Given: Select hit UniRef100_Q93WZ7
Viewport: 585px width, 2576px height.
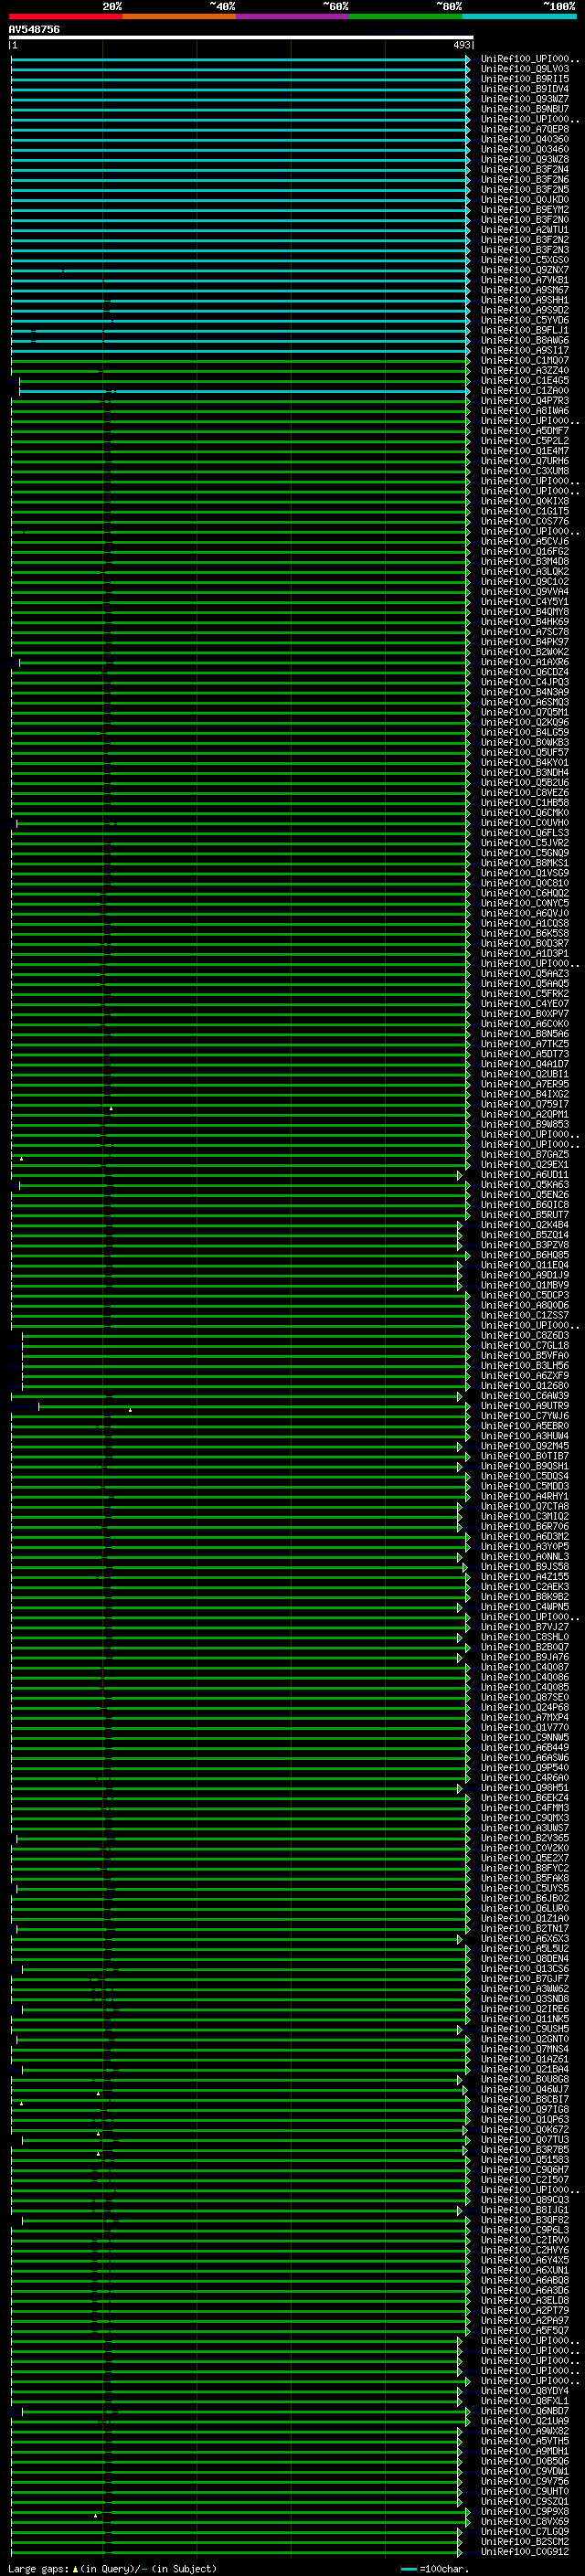Looking at the screenshot, I should point(525,99).
